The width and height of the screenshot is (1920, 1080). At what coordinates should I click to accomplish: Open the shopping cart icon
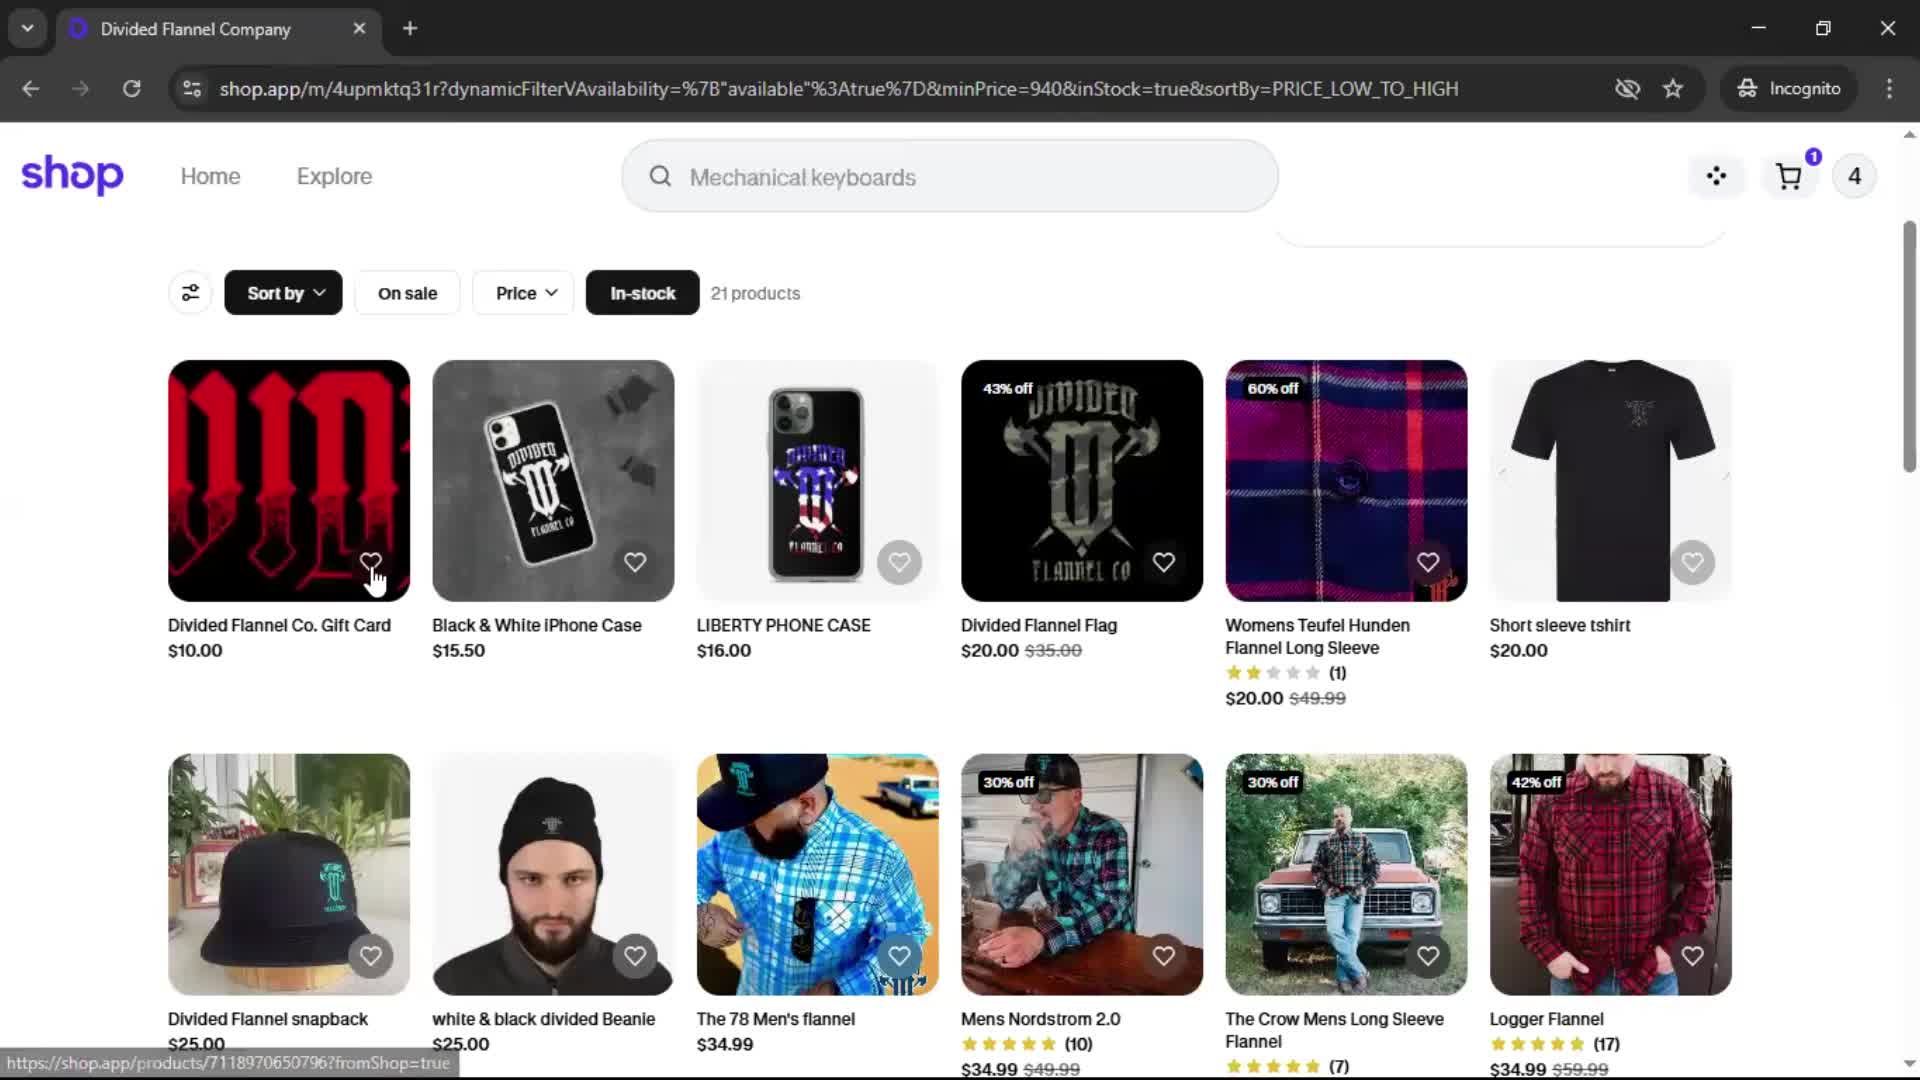coord(1788,177)
